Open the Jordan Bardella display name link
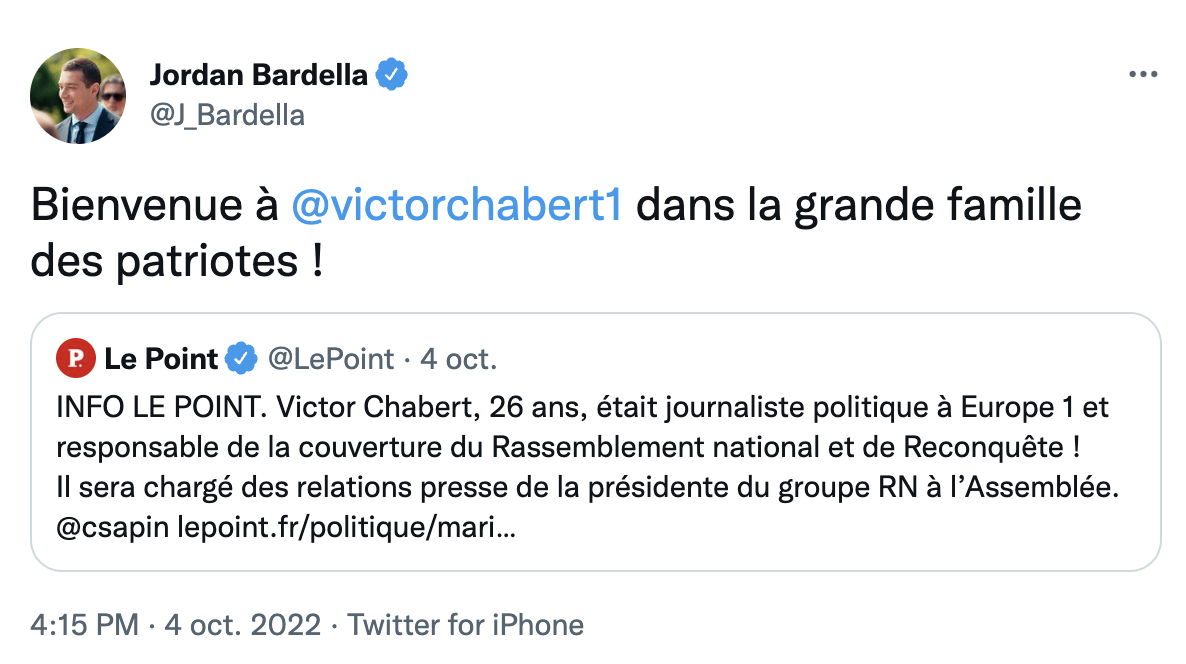The height and width of the screenshot is (664, 1186). [258, 75]
